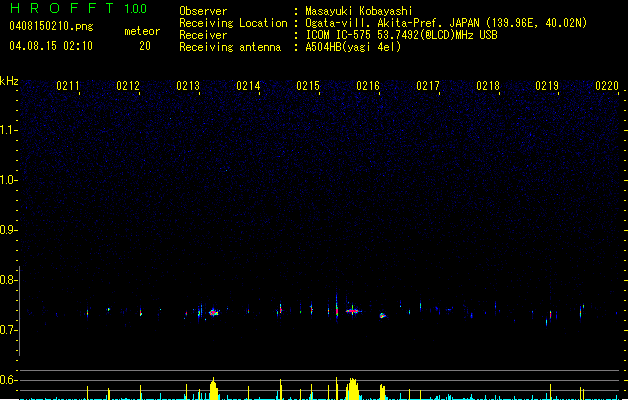The image size is (629, 400).
Task: Click the 1.0 kHz axis label
Action: click(x=8, y=180)
